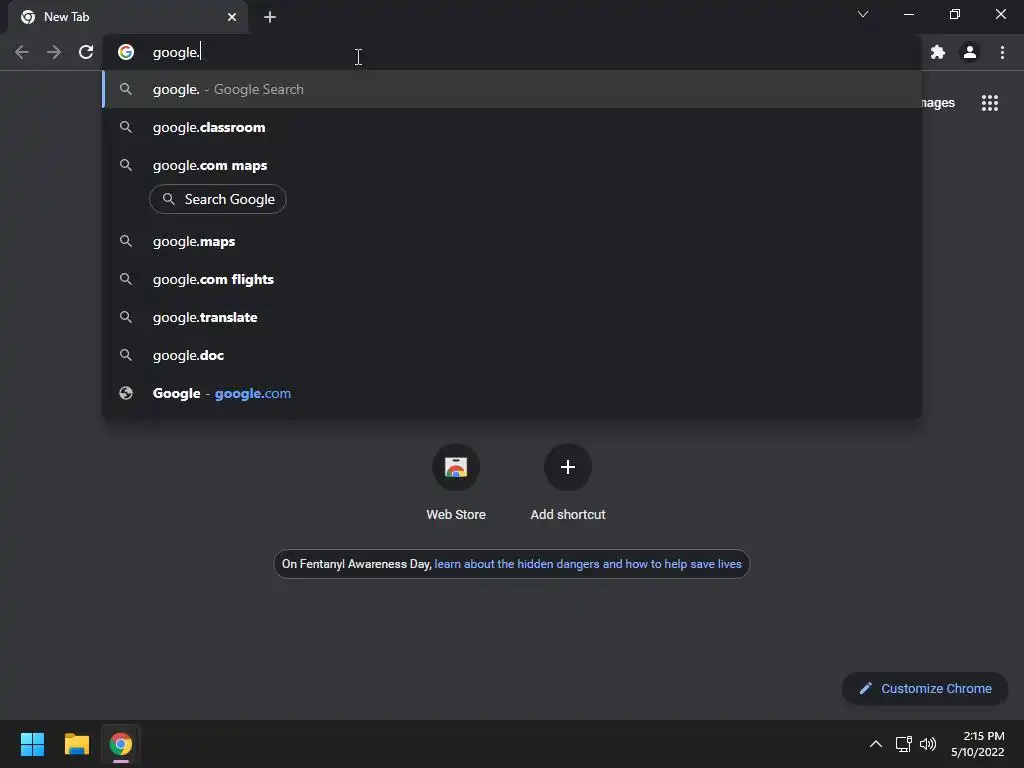The image size is (1024, 768).
Task: Open a new tab with plus button
Action: [x=270, y=17]
